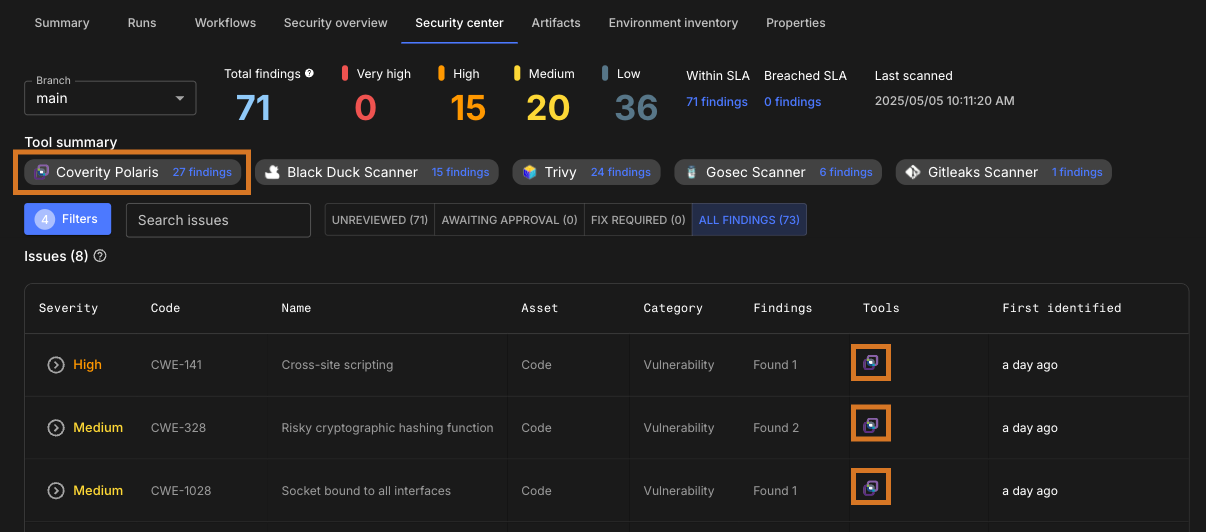Open the 0 findings Breached SLA link
Screen dimensions: 1206x532
(x=793, y=101)
